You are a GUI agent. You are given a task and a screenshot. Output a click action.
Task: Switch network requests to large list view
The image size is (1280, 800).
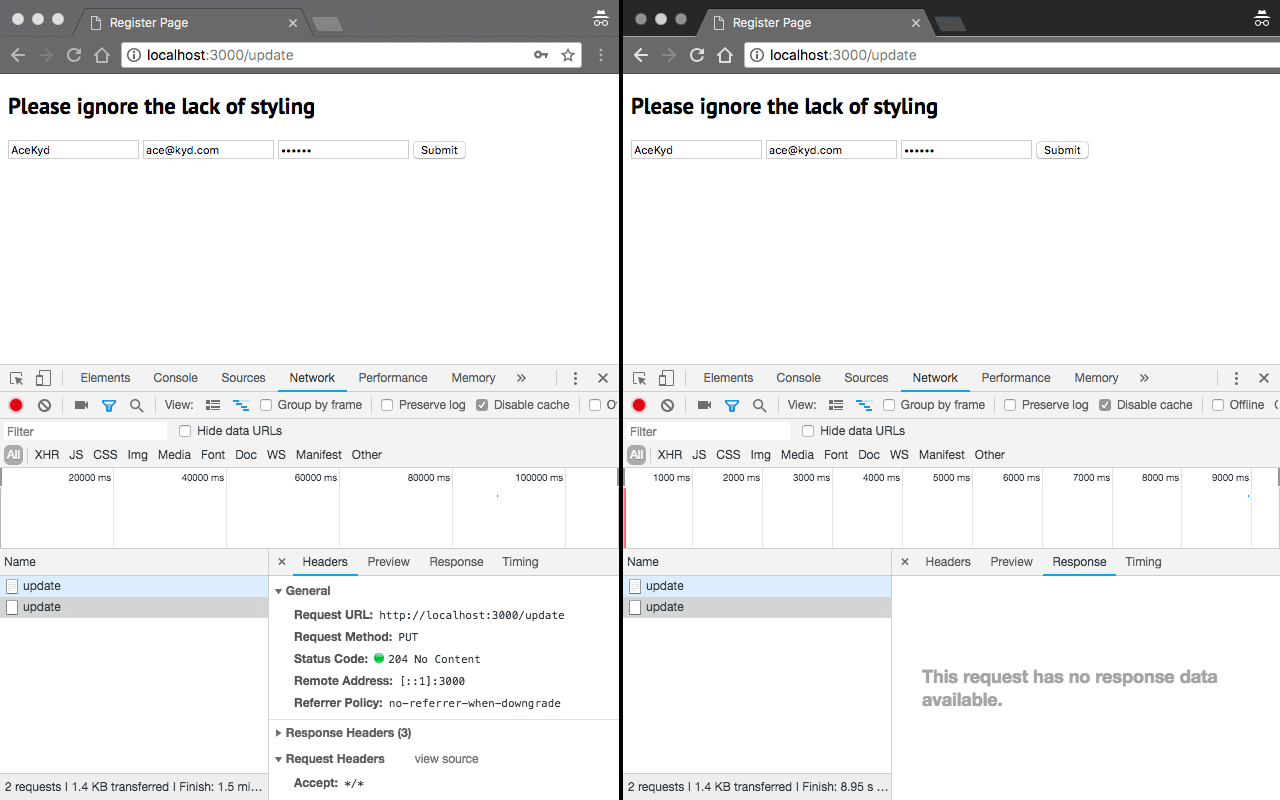tap(213, 404)
